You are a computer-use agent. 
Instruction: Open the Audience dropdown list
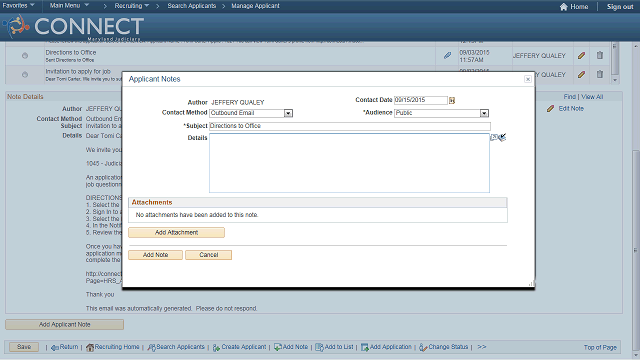pos(484,113)
